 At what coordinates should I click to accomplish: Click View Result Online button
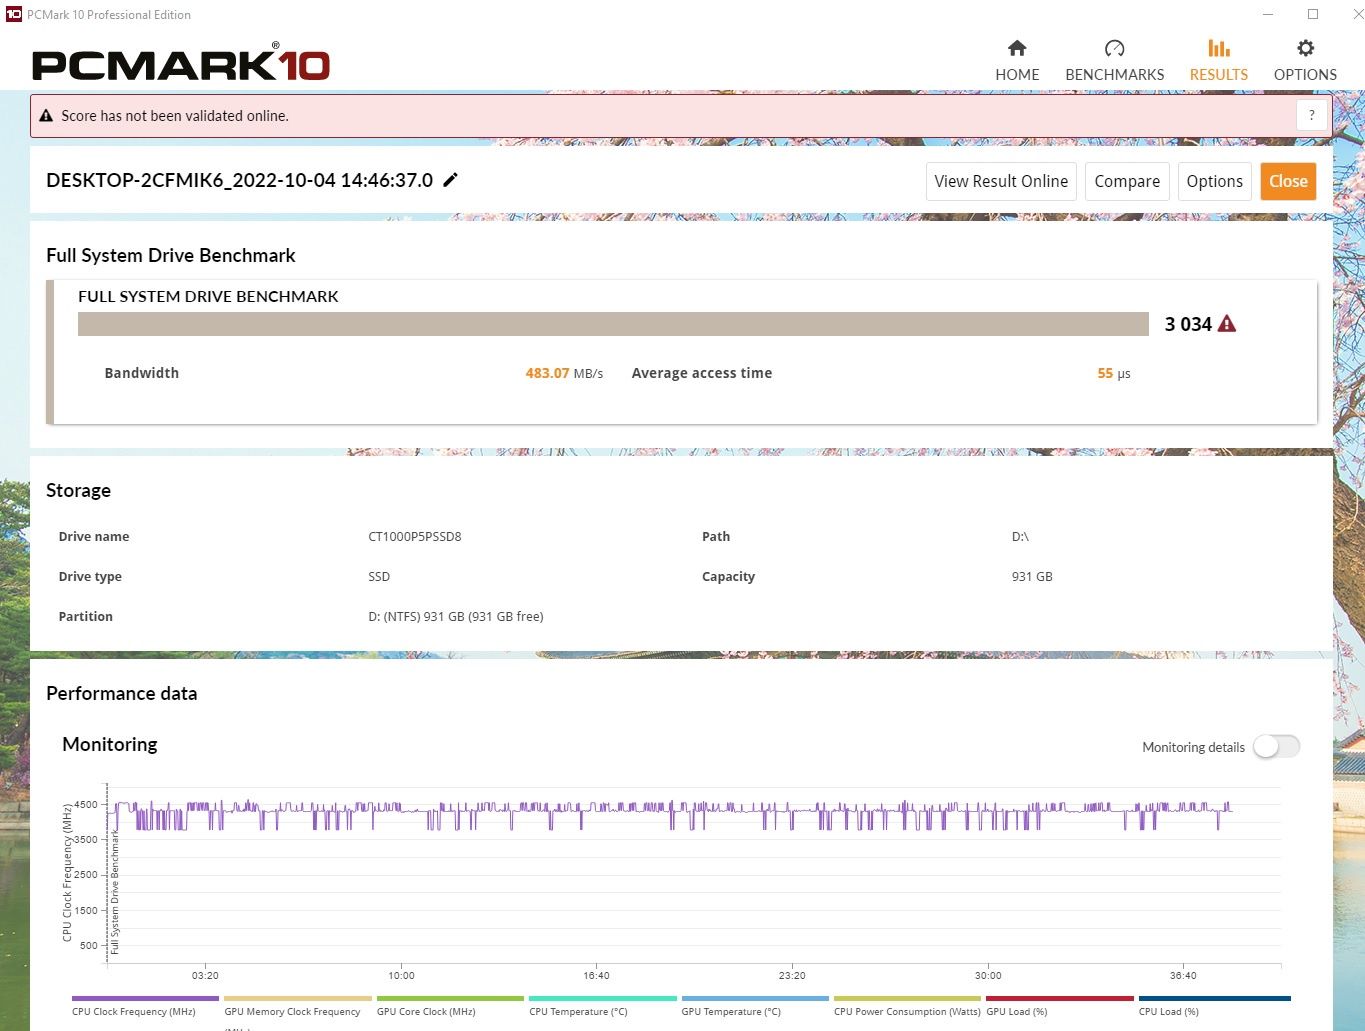[1001, 181]
